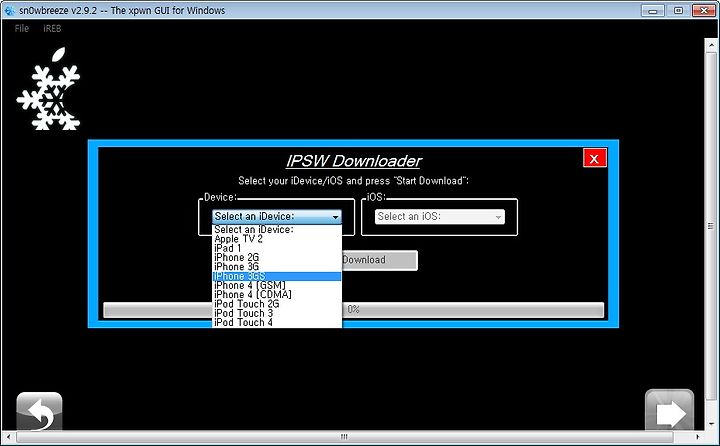Open the Select an iOS dropdown

coord(439,216)
